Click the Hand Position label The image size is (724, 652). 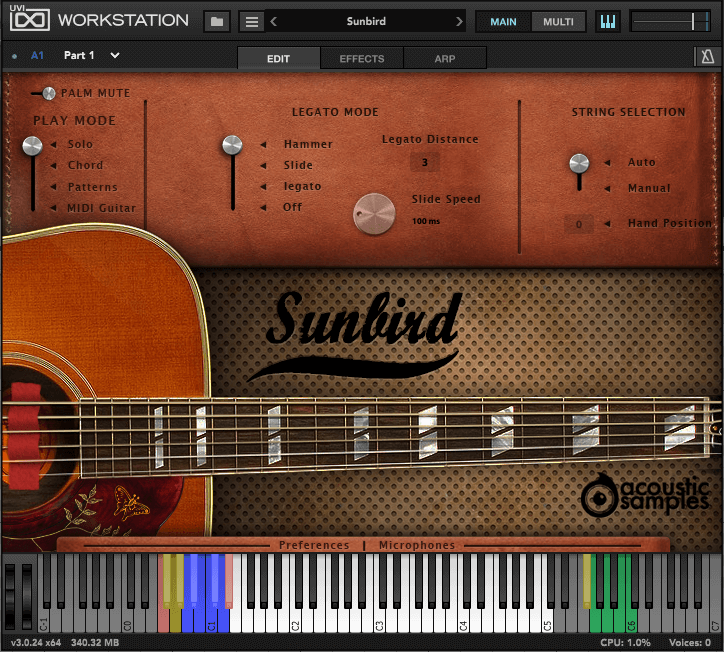(670, 223)
